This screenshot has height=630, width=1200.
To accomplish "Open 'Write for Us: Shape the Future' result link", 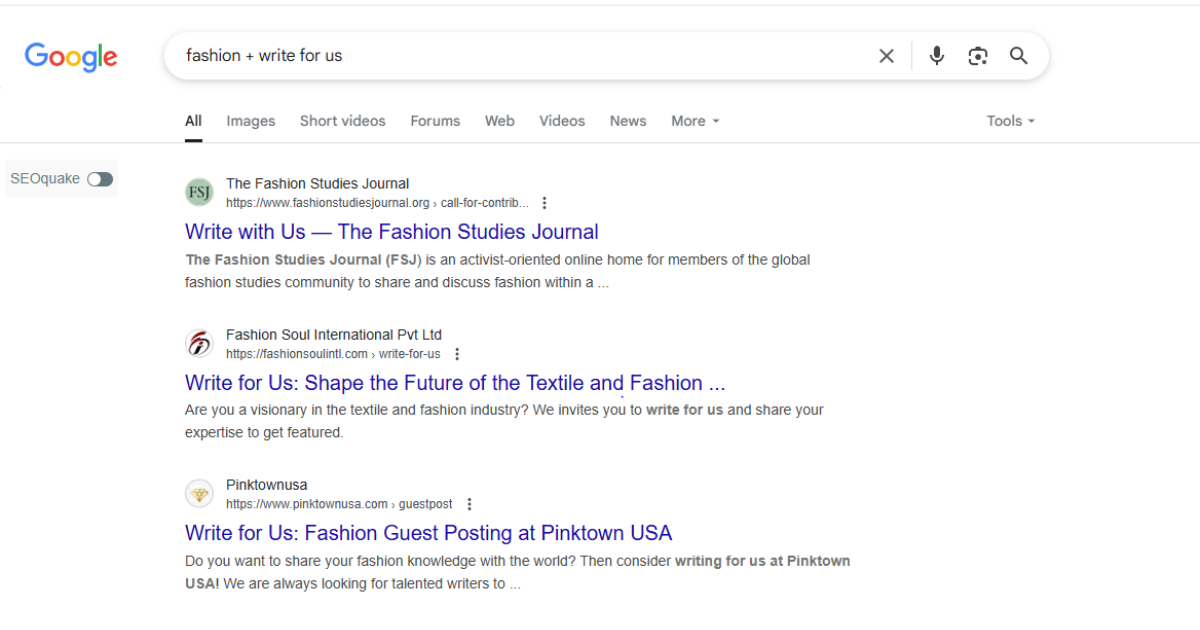I will coord(455,383).
